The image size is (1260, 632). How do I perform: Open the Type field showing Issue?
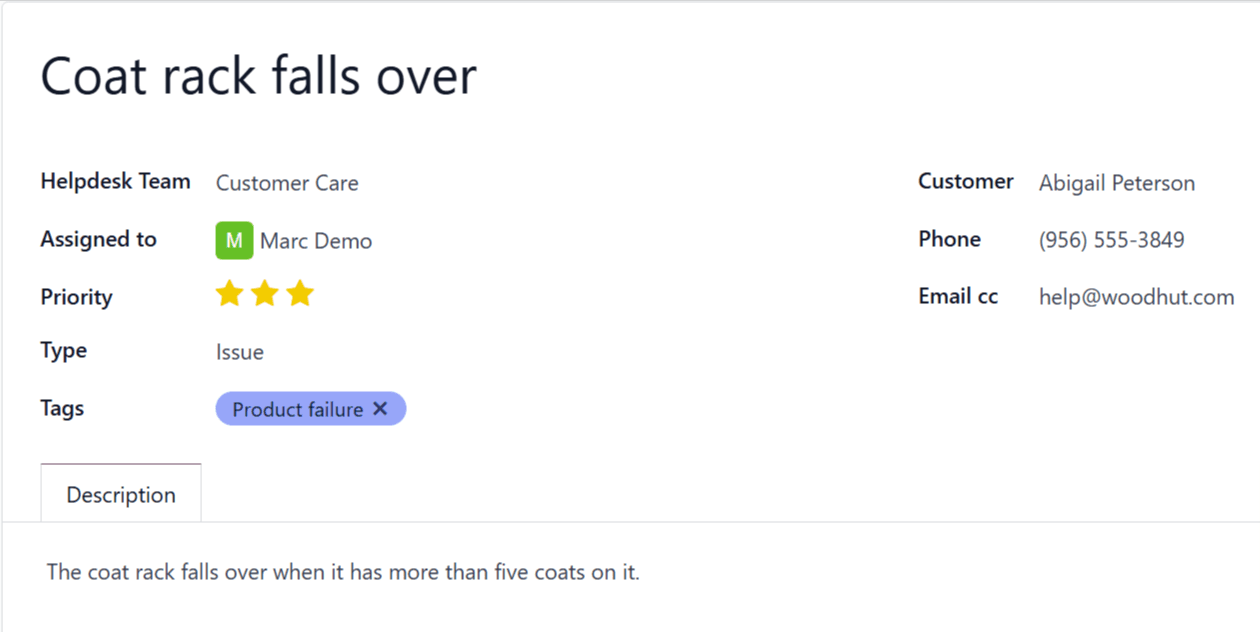pos(240,352)
